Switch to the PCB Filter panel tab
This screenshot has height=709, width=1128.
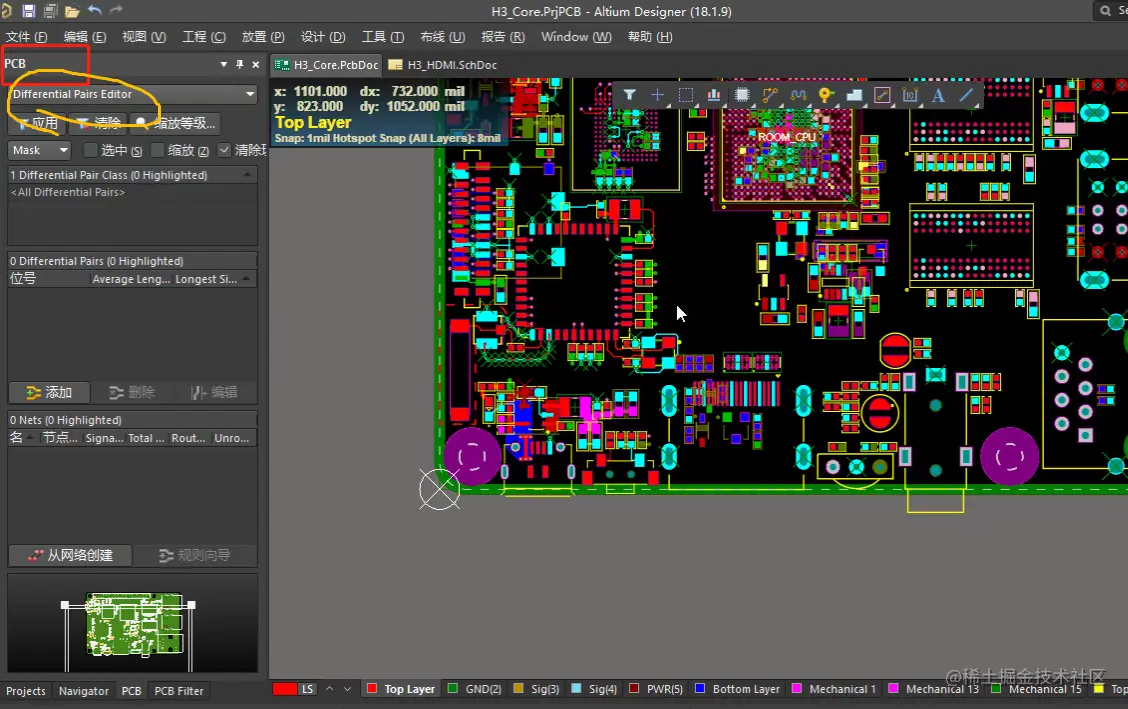click(x=179, y=691)
